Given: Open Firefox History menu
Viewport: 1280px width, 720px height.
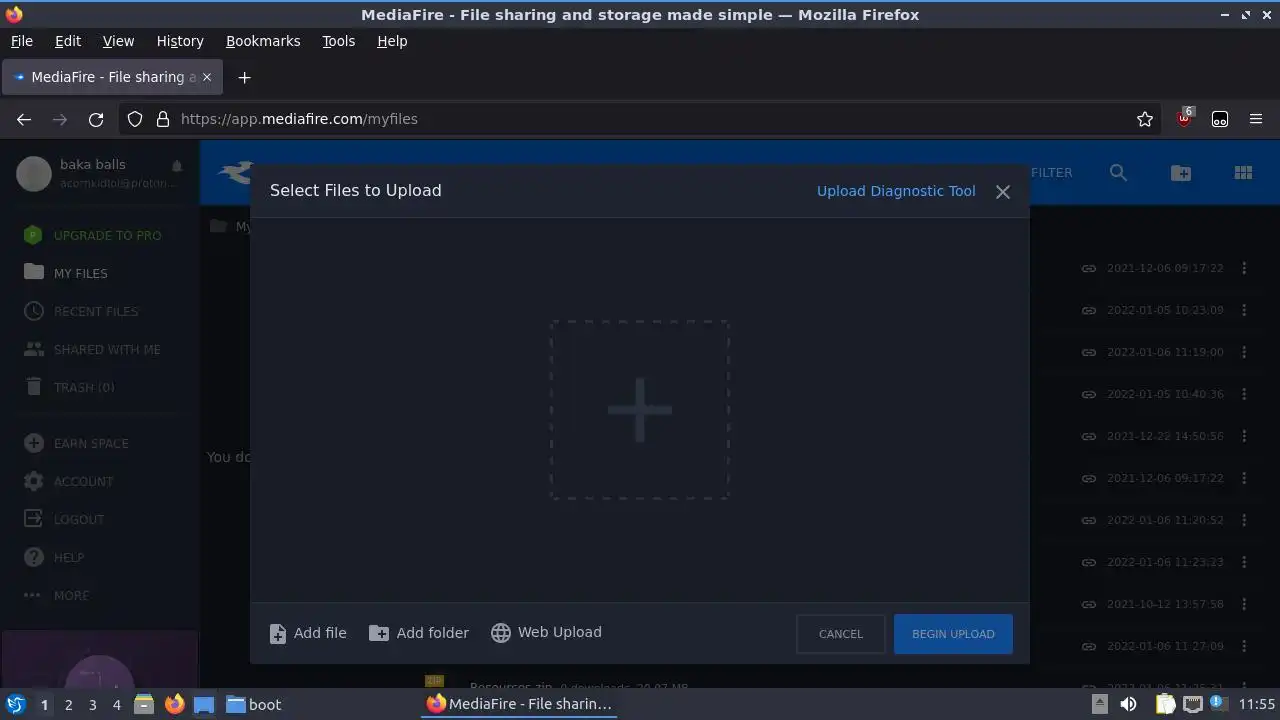Looking at the screenshot, I should 180,41.
